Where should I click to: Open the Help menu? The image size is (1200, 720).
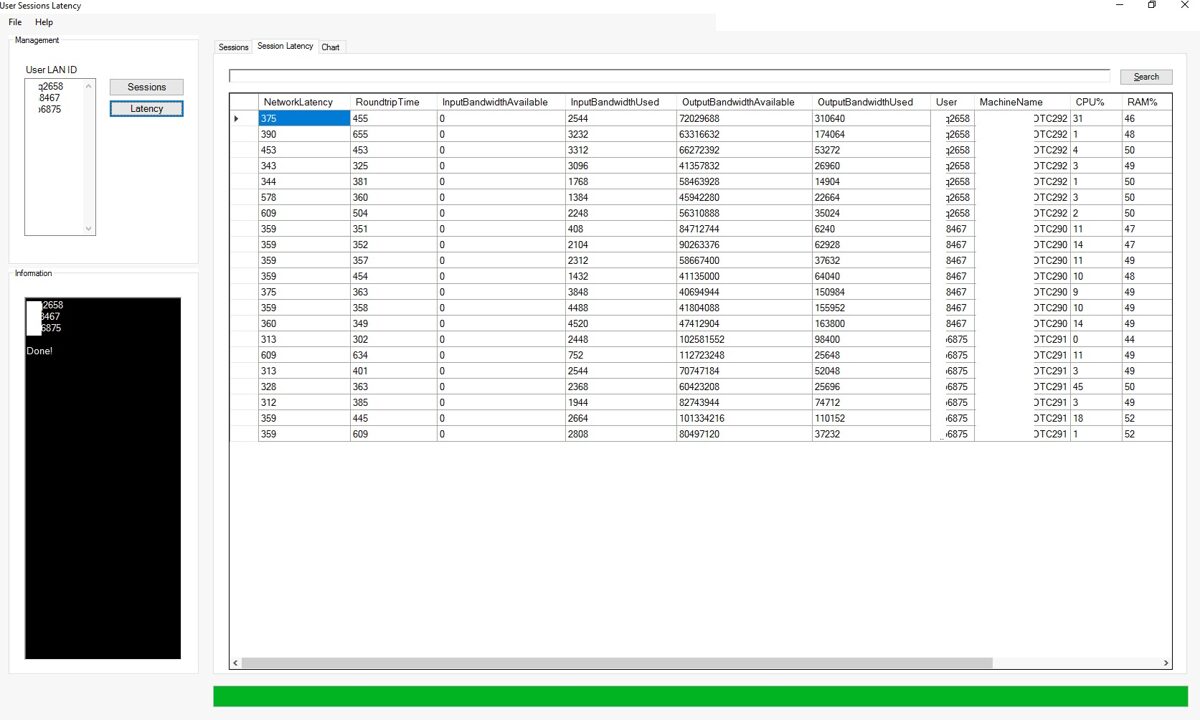point(44,22)
